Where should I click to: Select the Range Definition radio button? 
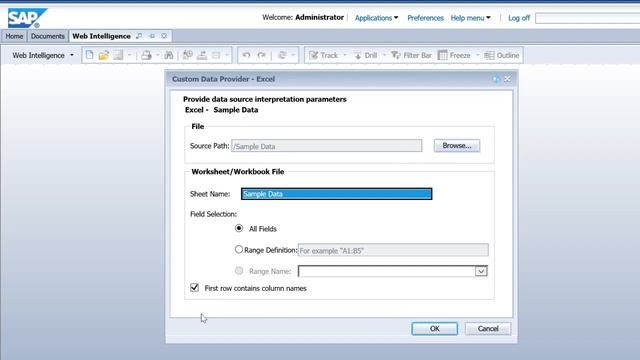(239, 249)
